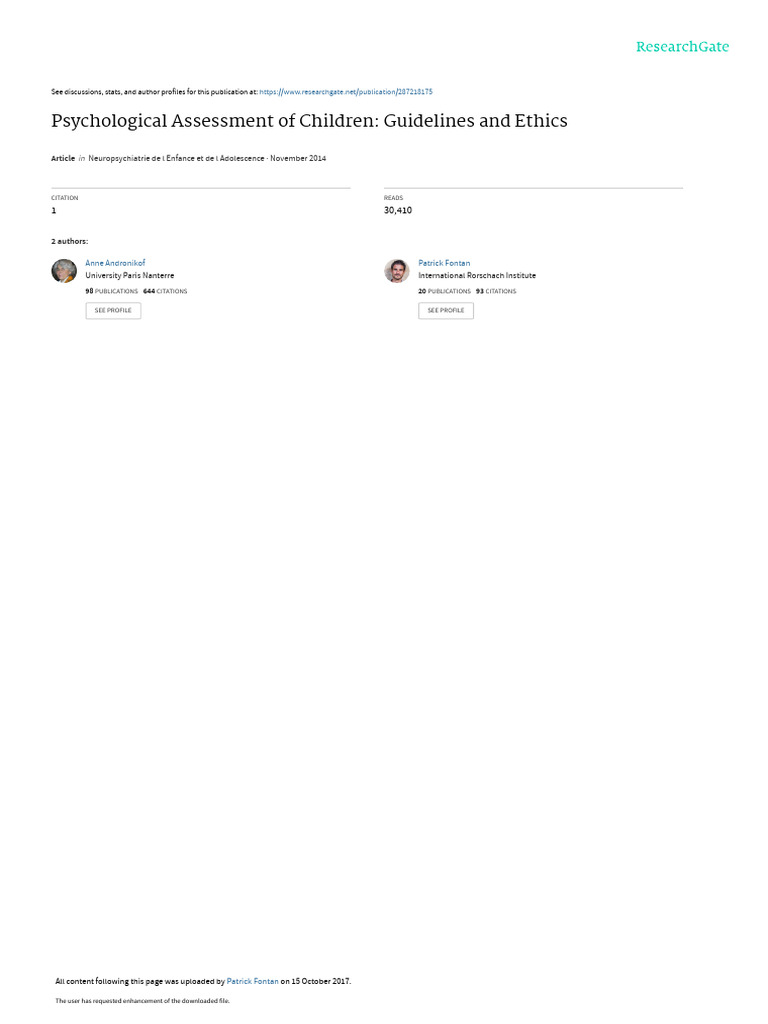Click SEE PROFILE under Anne Andronikof
This screenshot has width=768, height=1024.
[x=113, y=310]
